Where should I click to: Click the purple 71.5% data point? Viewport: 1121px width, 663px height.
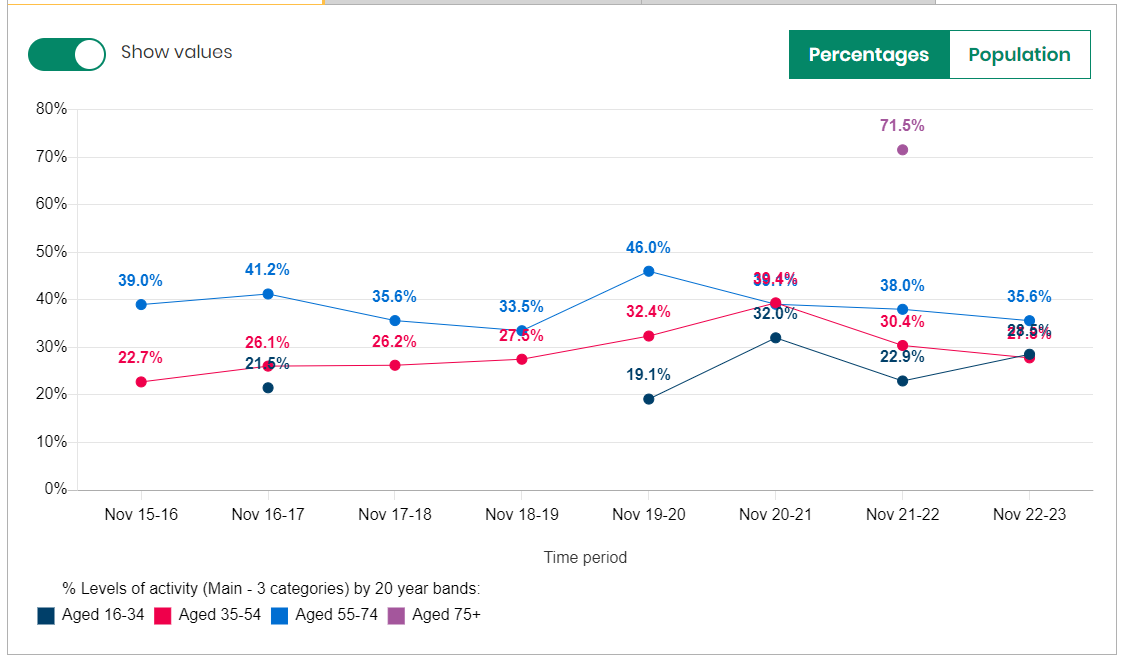tap(902, 150)
